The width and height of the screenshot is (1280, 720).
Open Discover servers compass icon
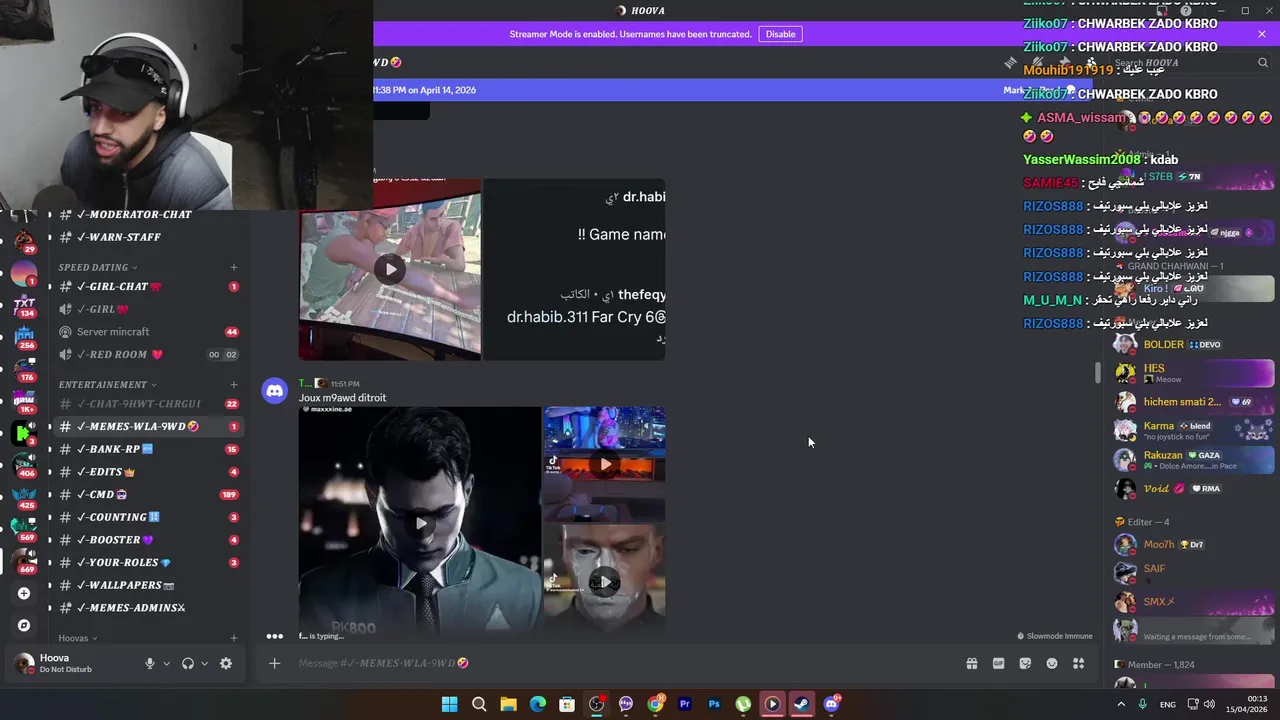click(24, 625)
